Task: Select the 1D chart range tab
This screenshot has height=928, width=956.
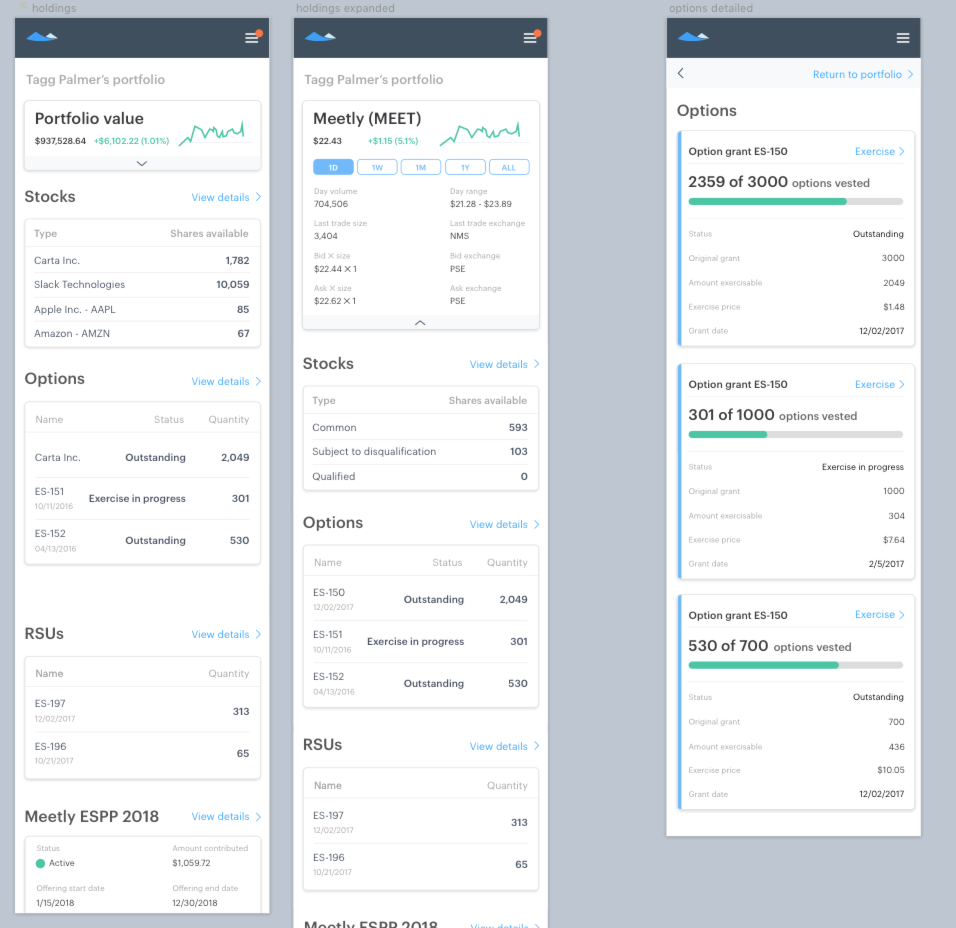Action: point(333,167)
